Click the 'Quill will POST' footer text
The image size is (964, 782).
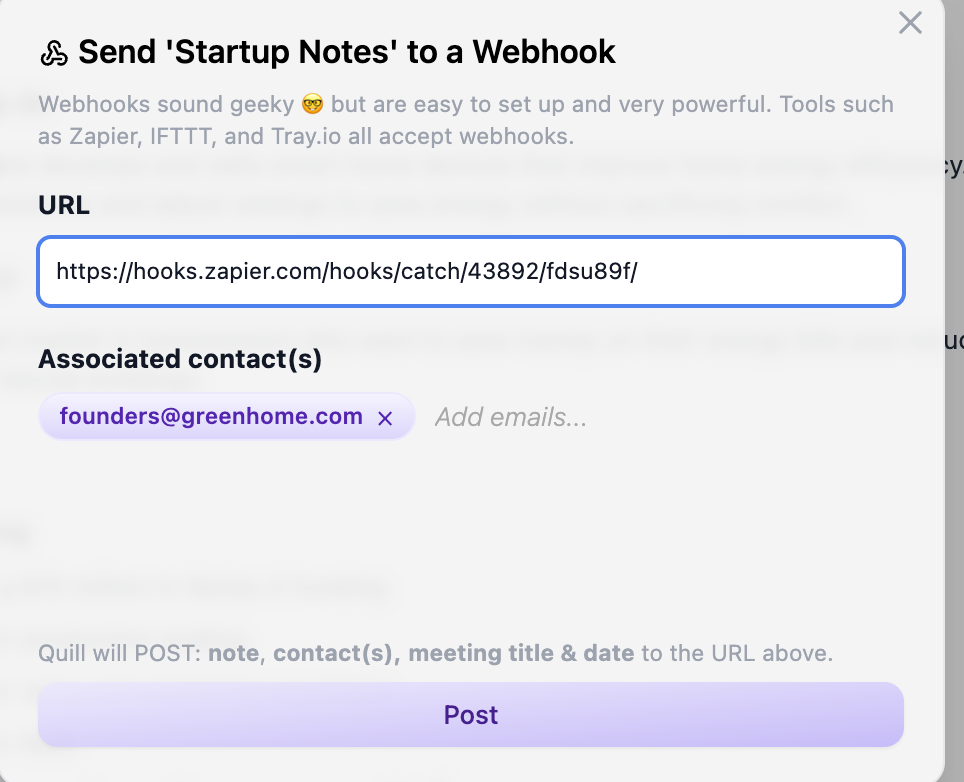(x=120, y=654)
